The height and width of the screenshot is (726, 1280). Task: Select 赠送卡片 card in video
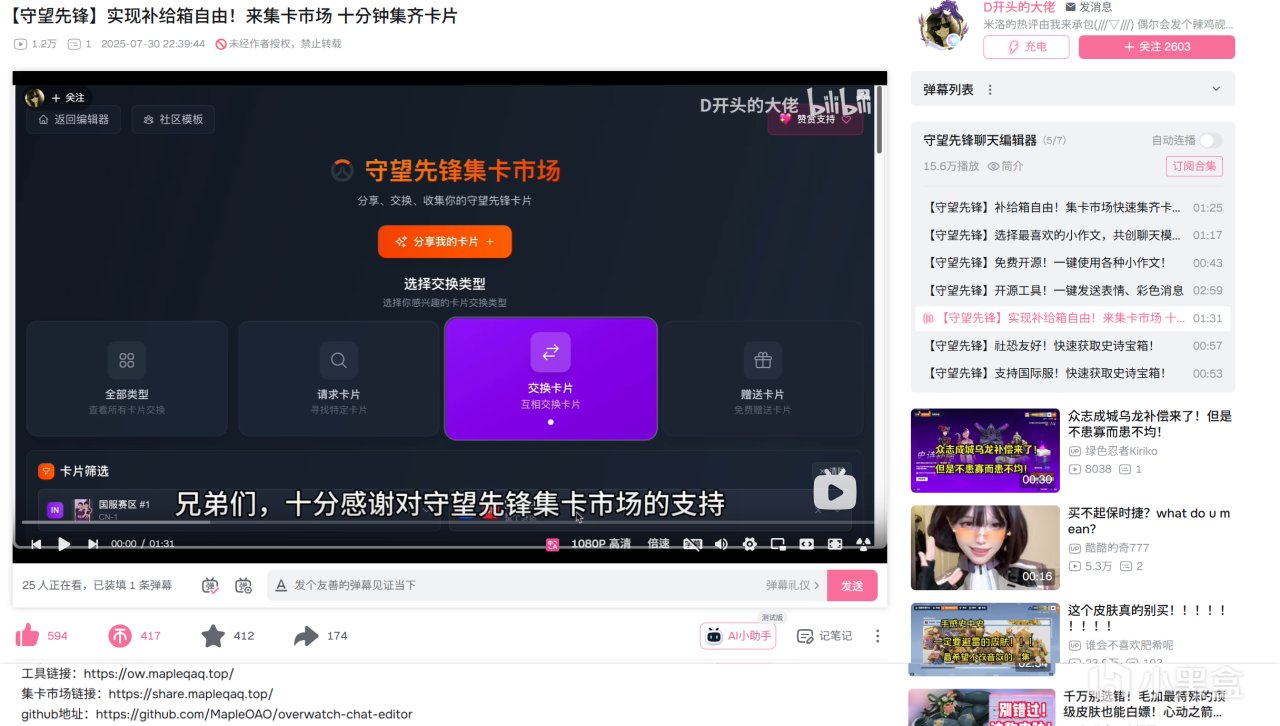[763, 378]
